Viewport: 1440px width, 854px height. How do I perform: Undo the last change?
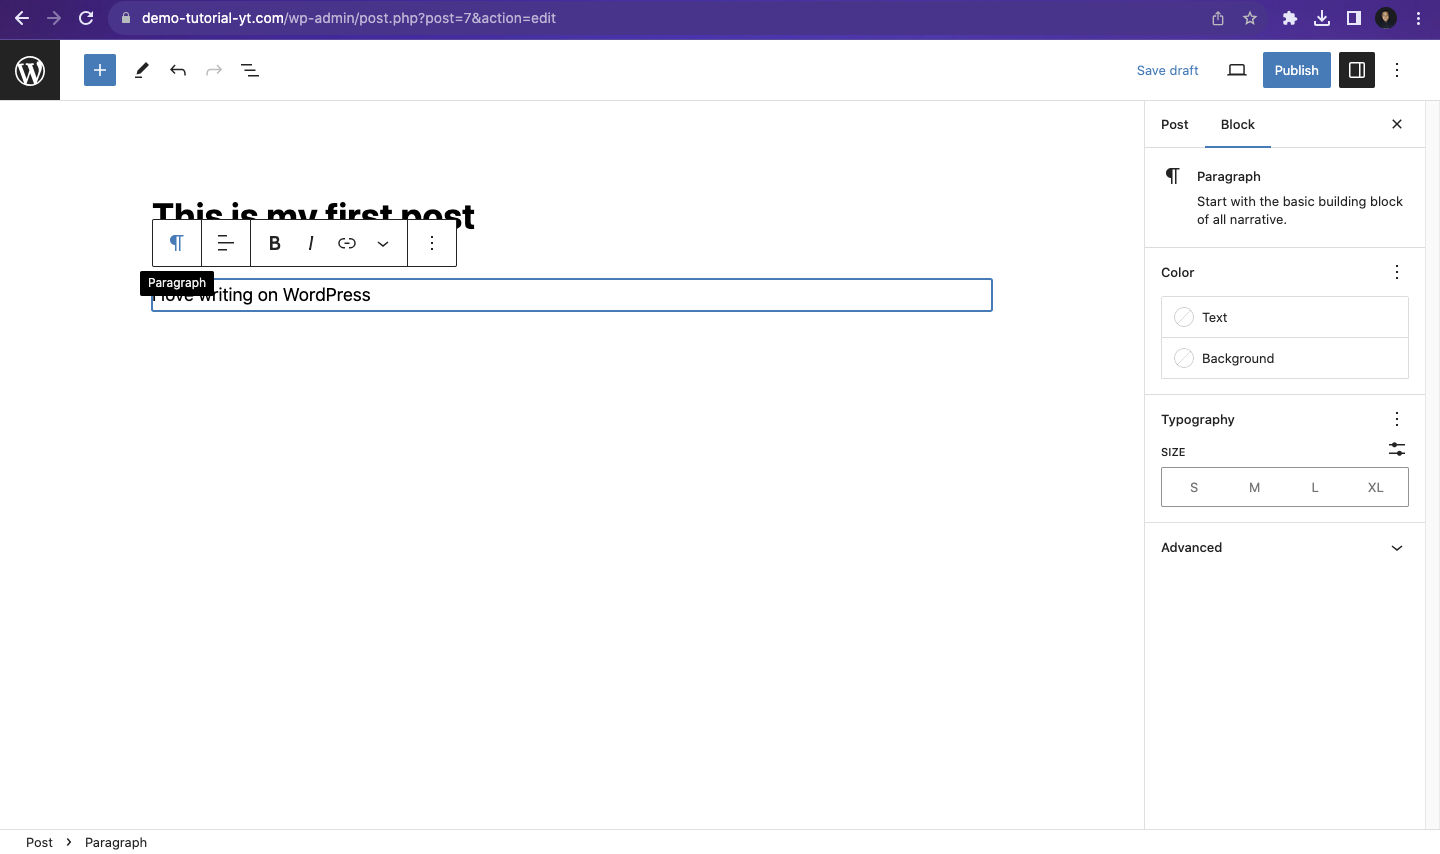click(178, 70)
